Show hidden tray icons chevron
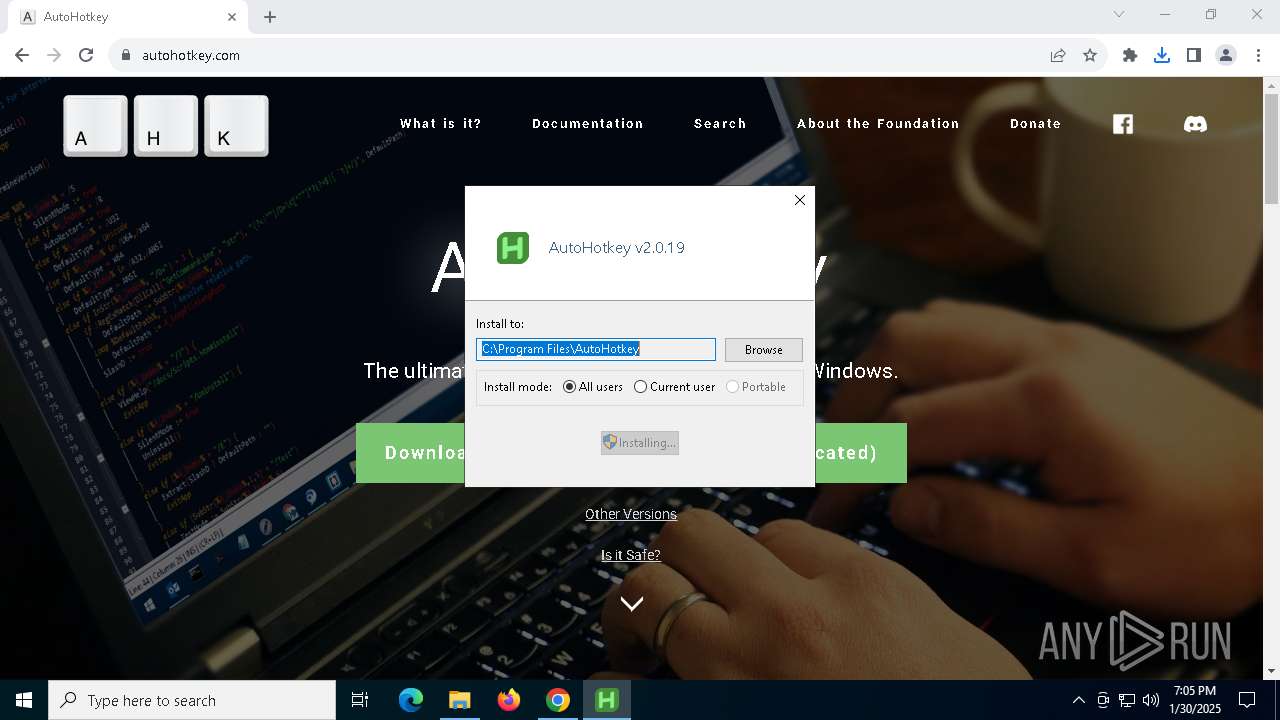Viewport: 1280px width, 720px height. point(1078,700)
